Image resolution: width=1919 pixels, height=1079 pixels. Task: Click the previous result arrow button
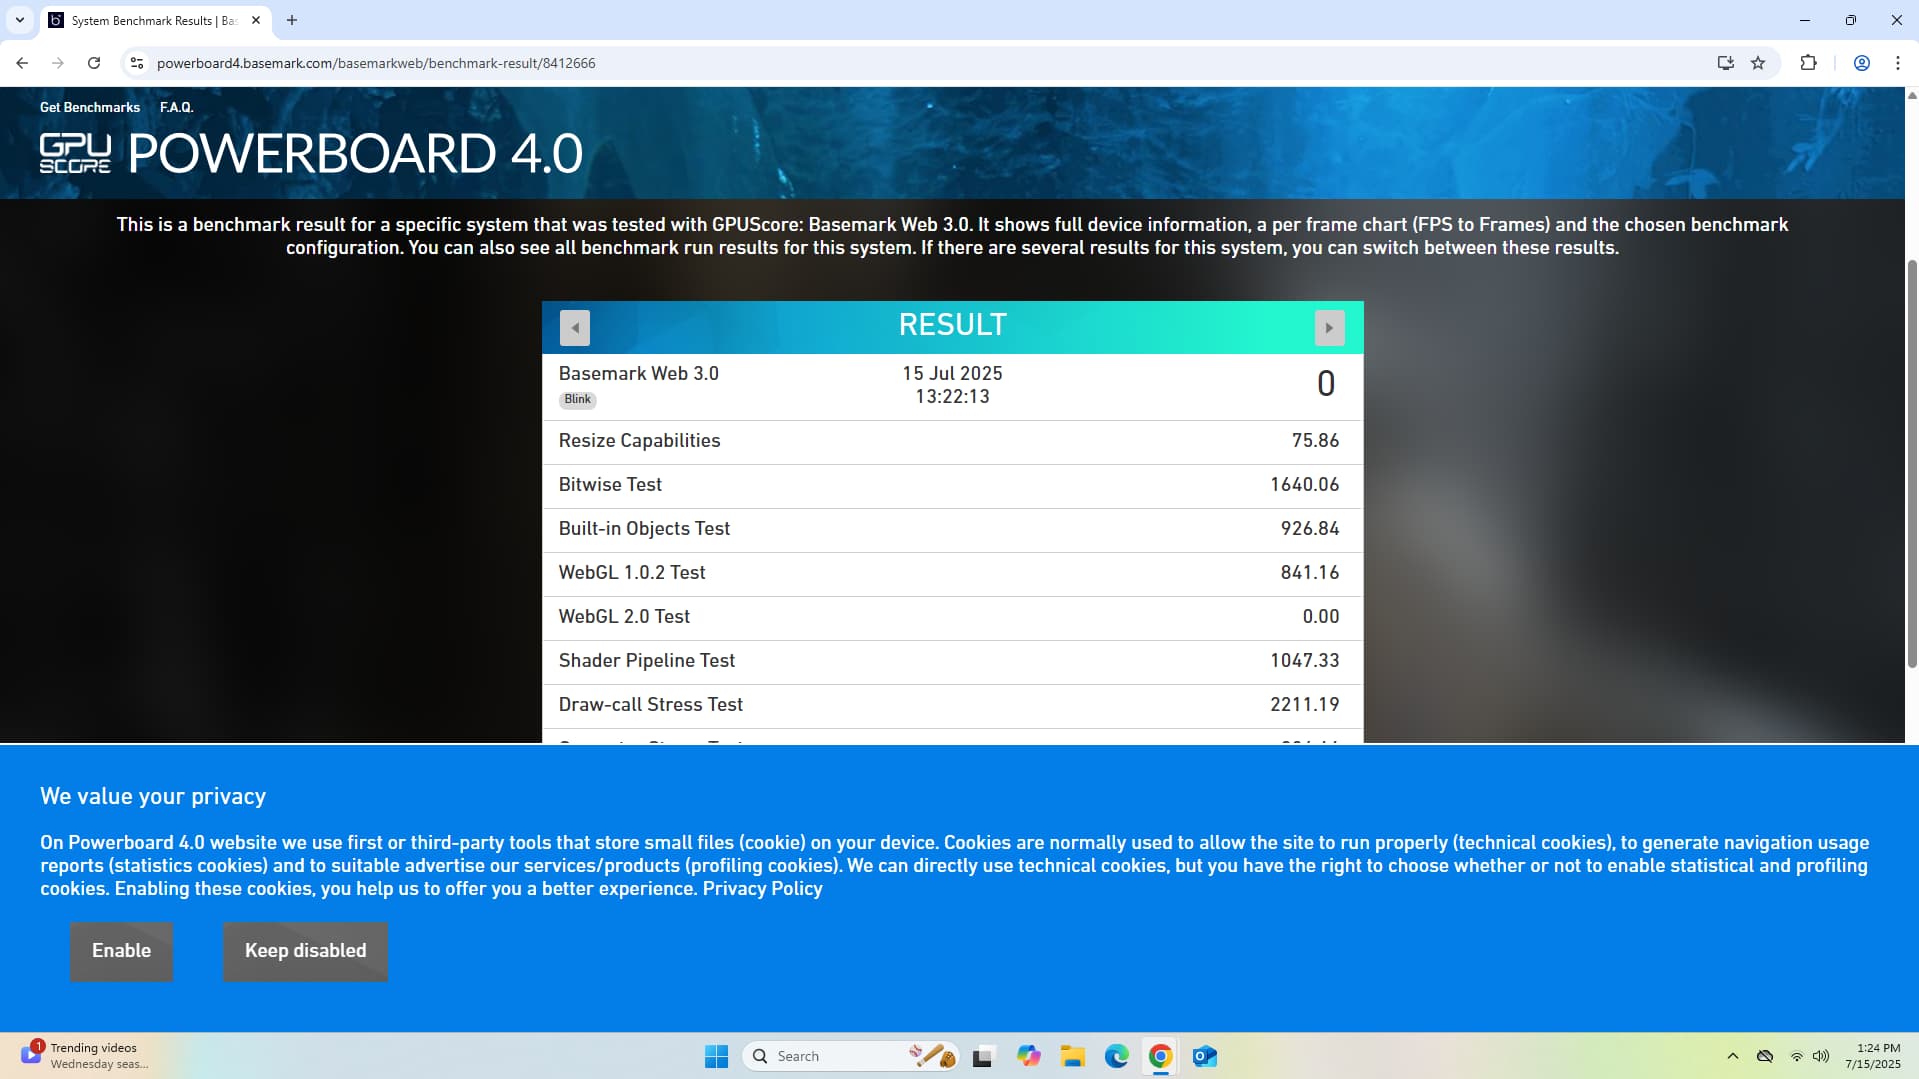point(574,328)
